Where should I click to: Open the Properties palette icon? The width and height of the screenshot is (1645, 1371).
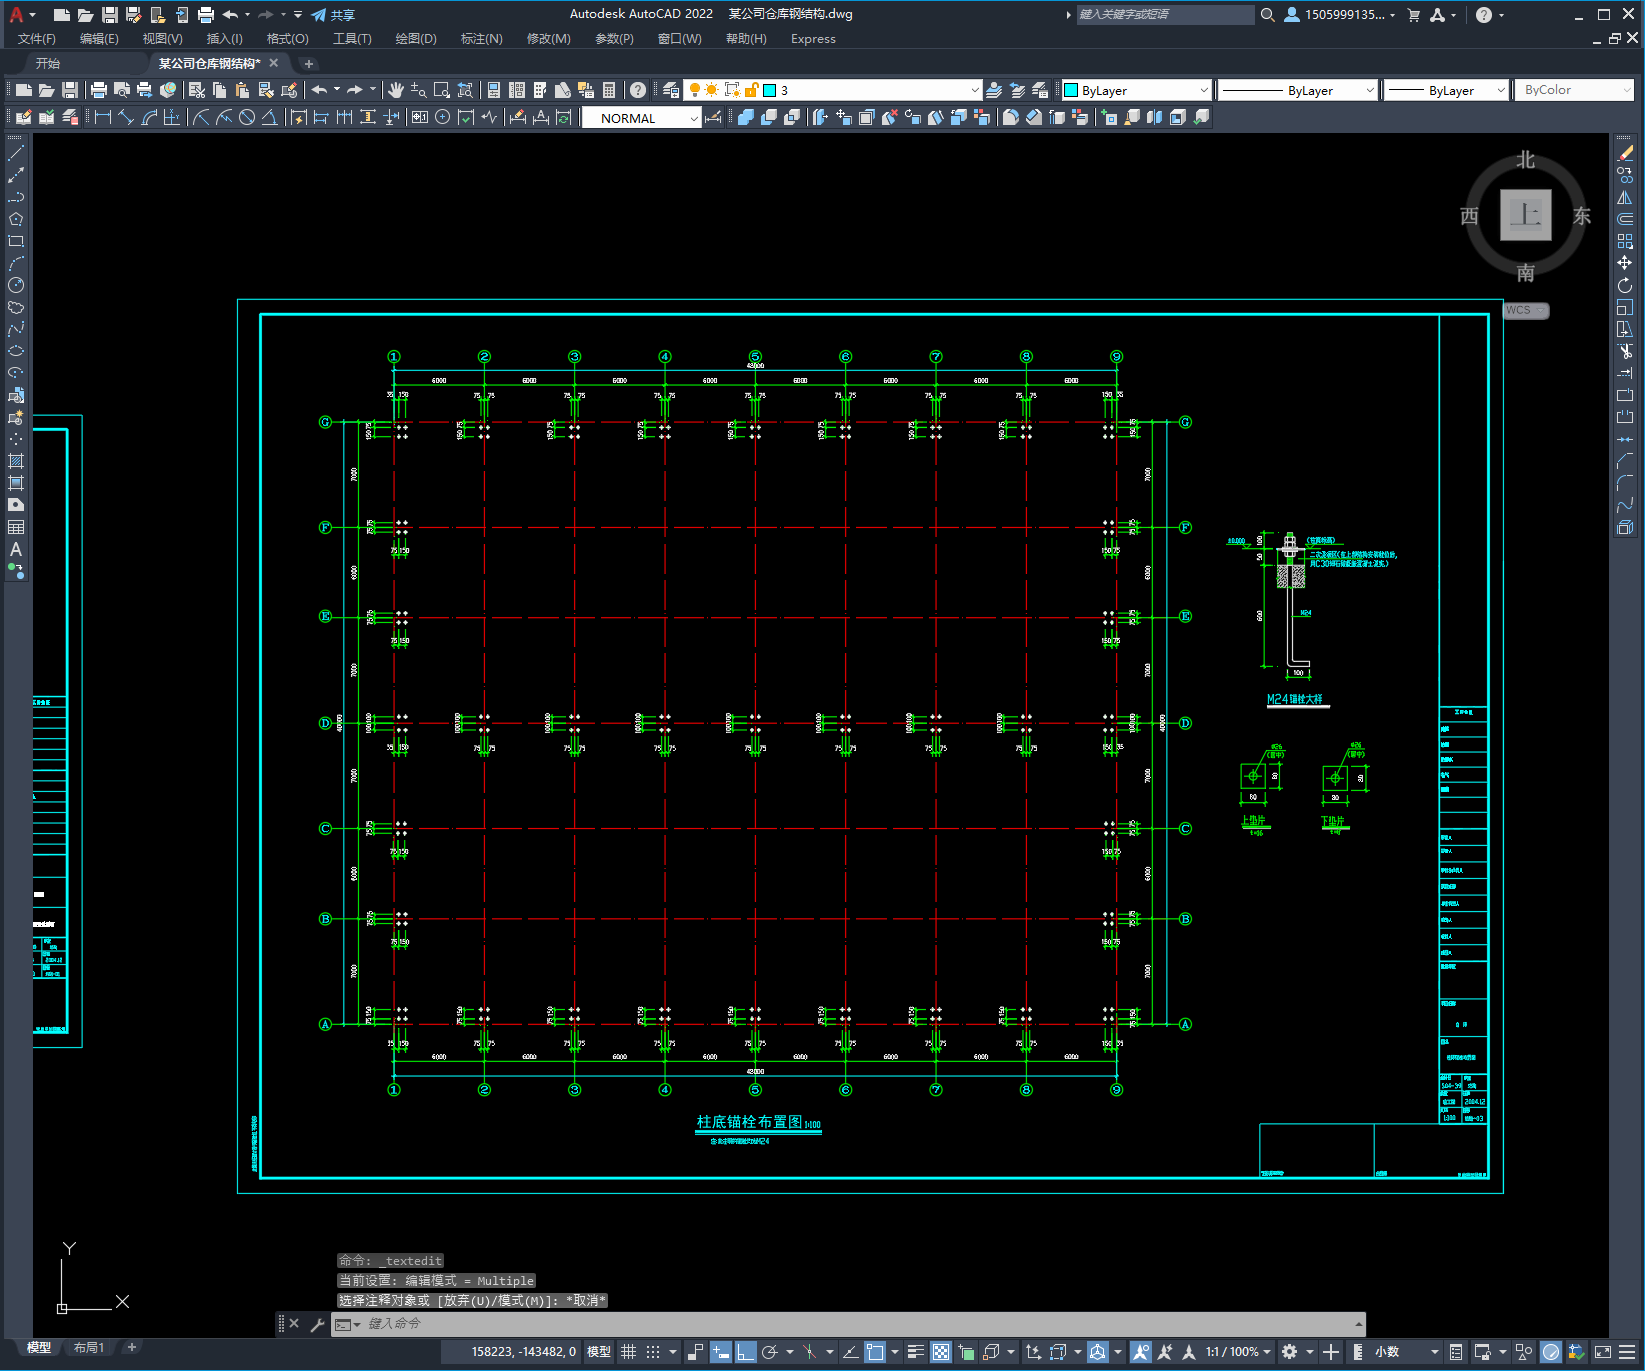pos(494,90)
